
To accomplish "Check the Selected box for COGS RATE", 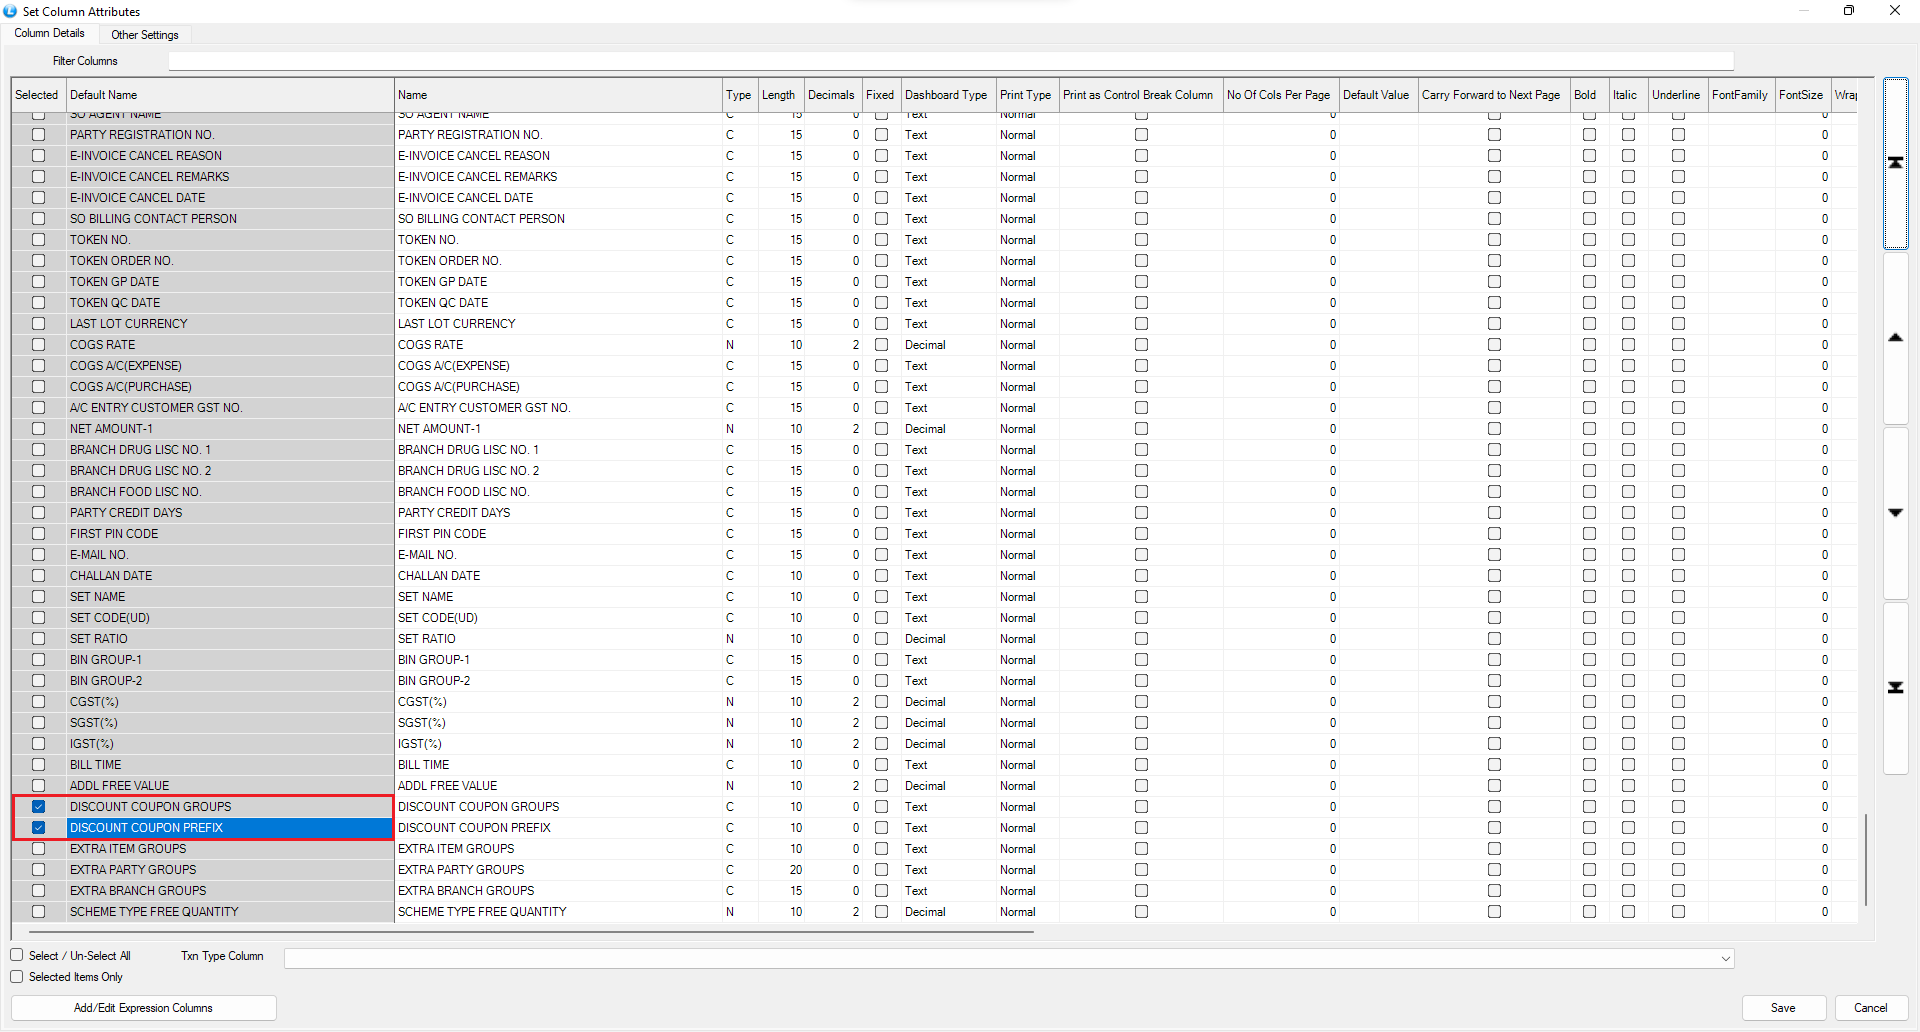I will click(x=38, y=345).
